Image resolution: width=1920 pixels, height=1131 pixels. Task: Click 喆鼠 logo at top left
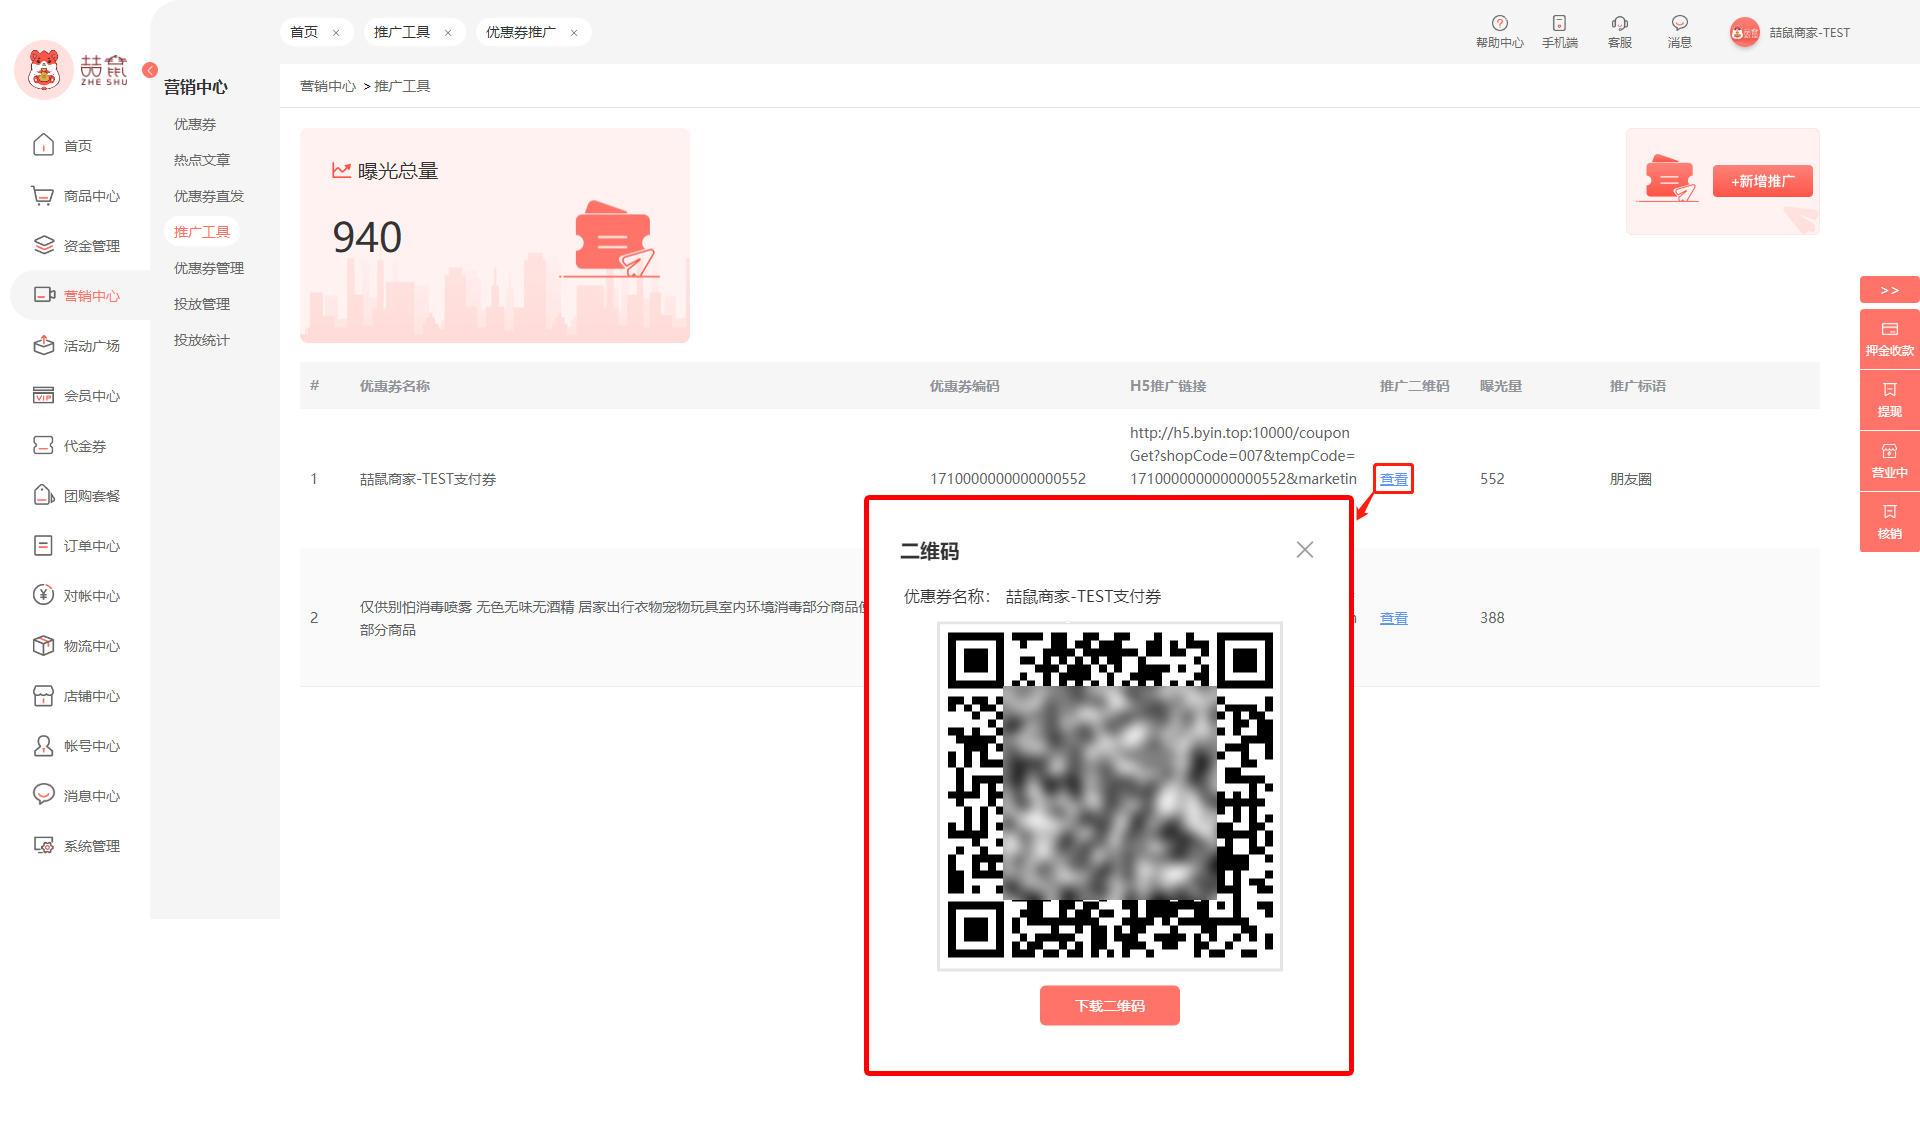70,69
